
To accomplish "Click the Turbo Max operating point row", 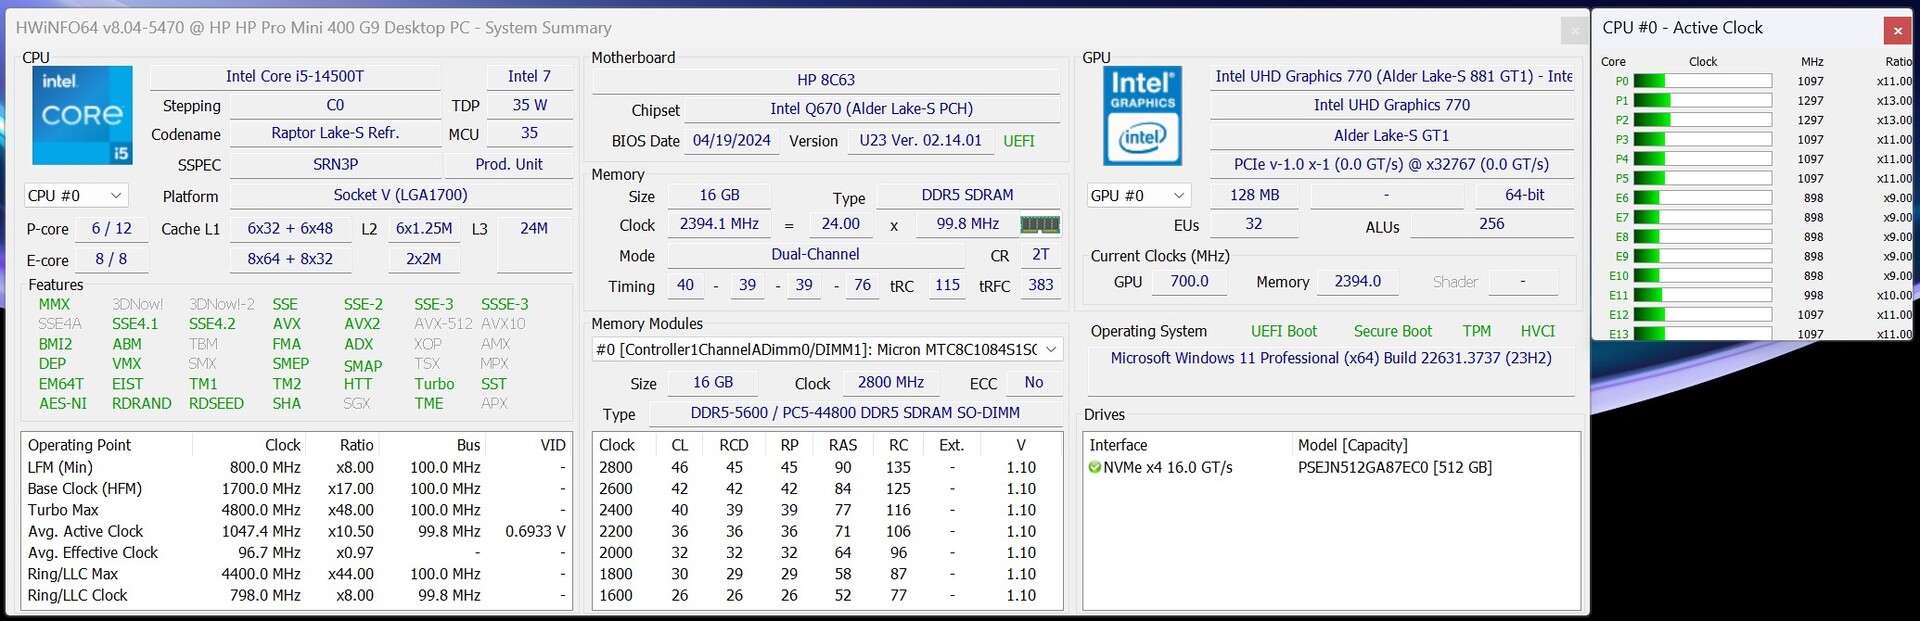I will pos(296,510).
